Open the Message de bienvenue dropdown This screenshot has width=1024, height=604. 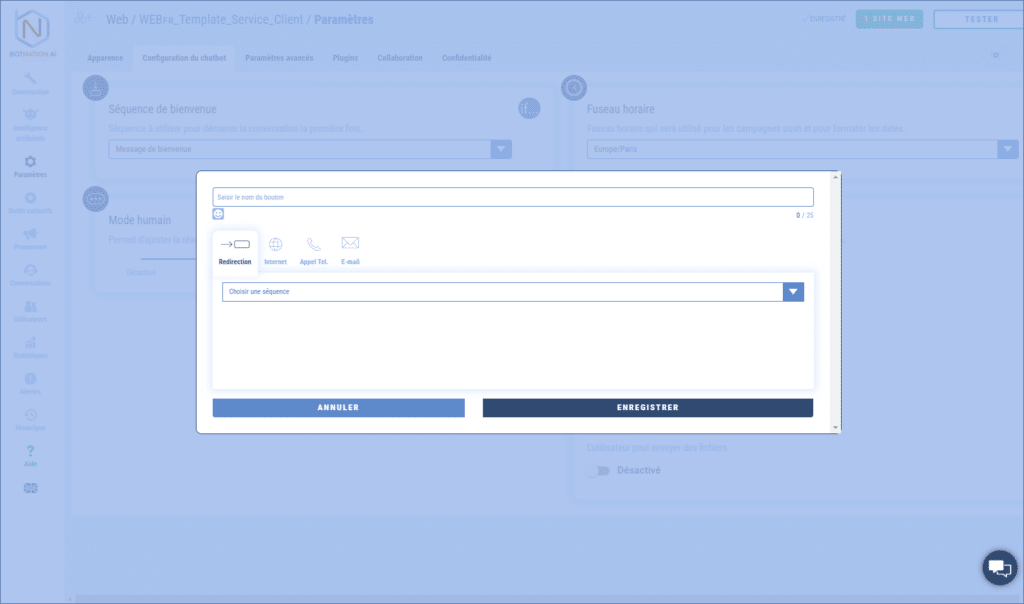501,149
